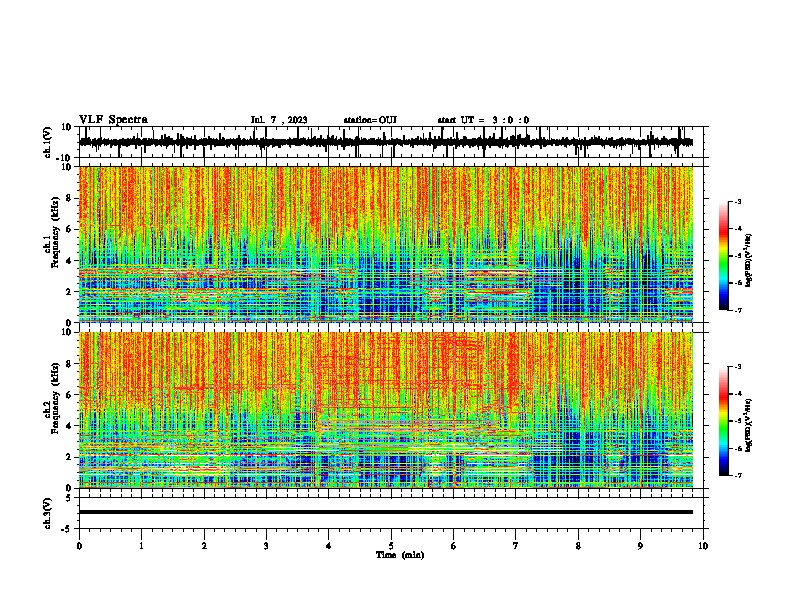The image size is (792, 612).
Task: Click the "ch.3(V)" axis label
Action: click(x=48, y=513)
